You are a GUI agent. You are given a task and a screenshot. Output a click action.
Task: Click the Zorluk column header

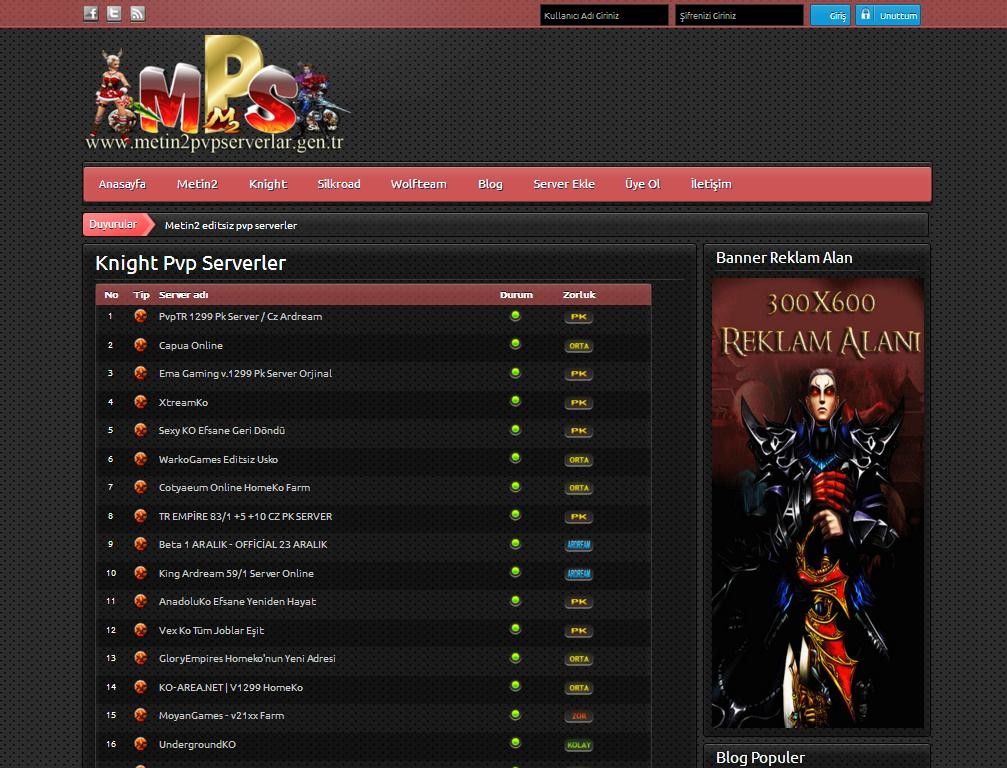click(x=579, y=295)
